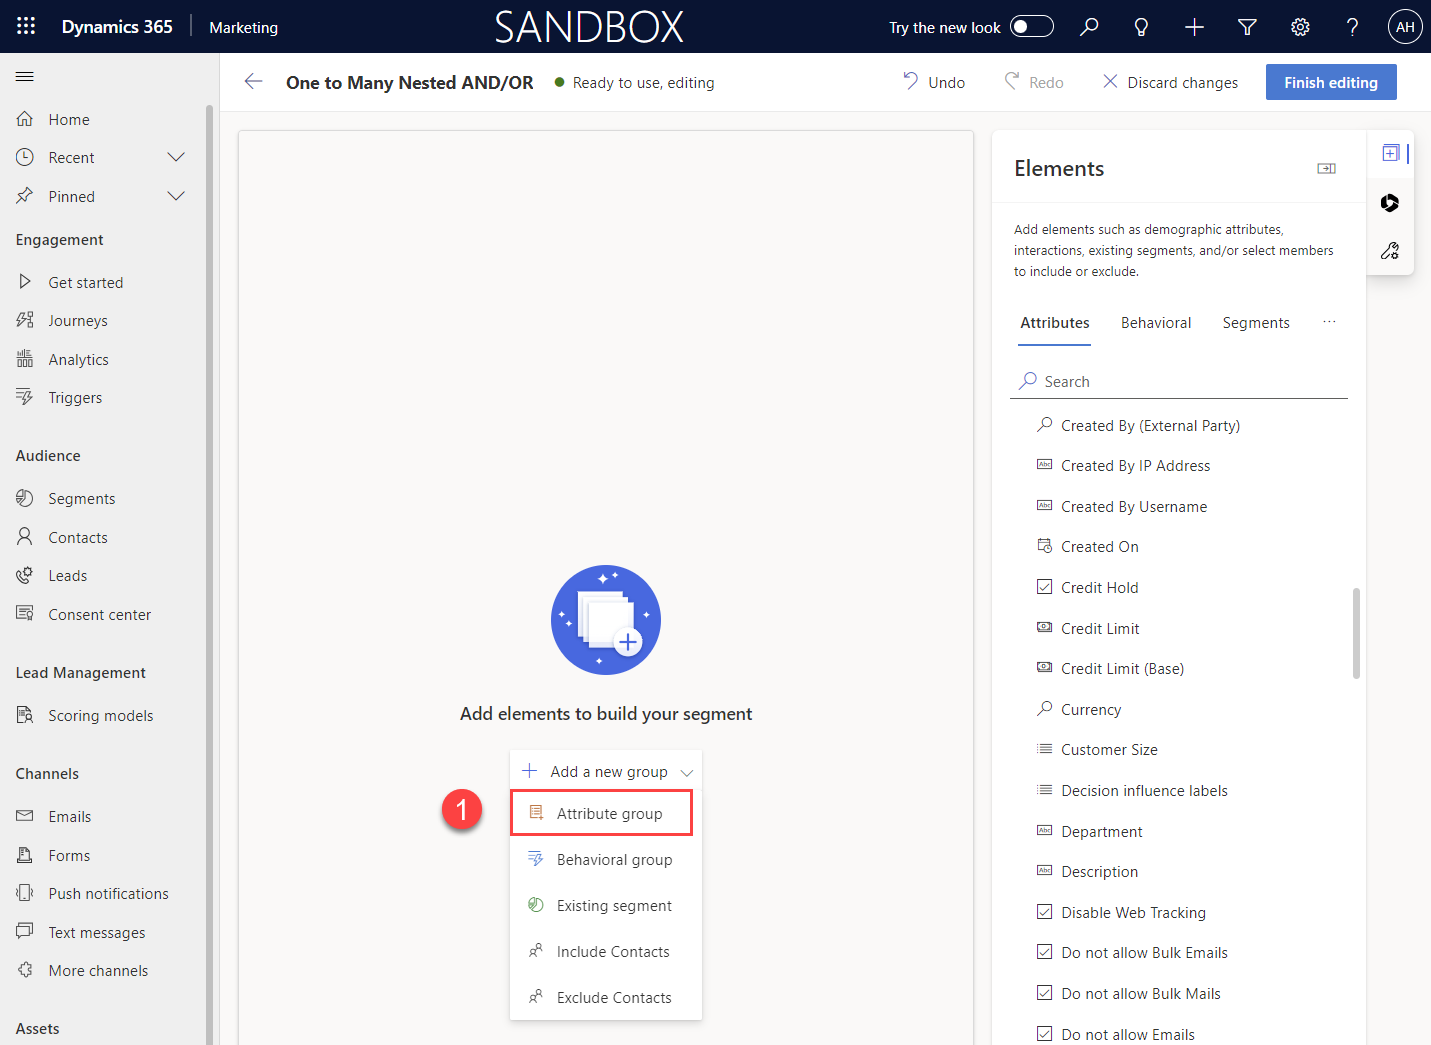This screenshot has height=1045, width=1431.
Task: Switch to the Behavioral tab
Action: (1156, 322)
